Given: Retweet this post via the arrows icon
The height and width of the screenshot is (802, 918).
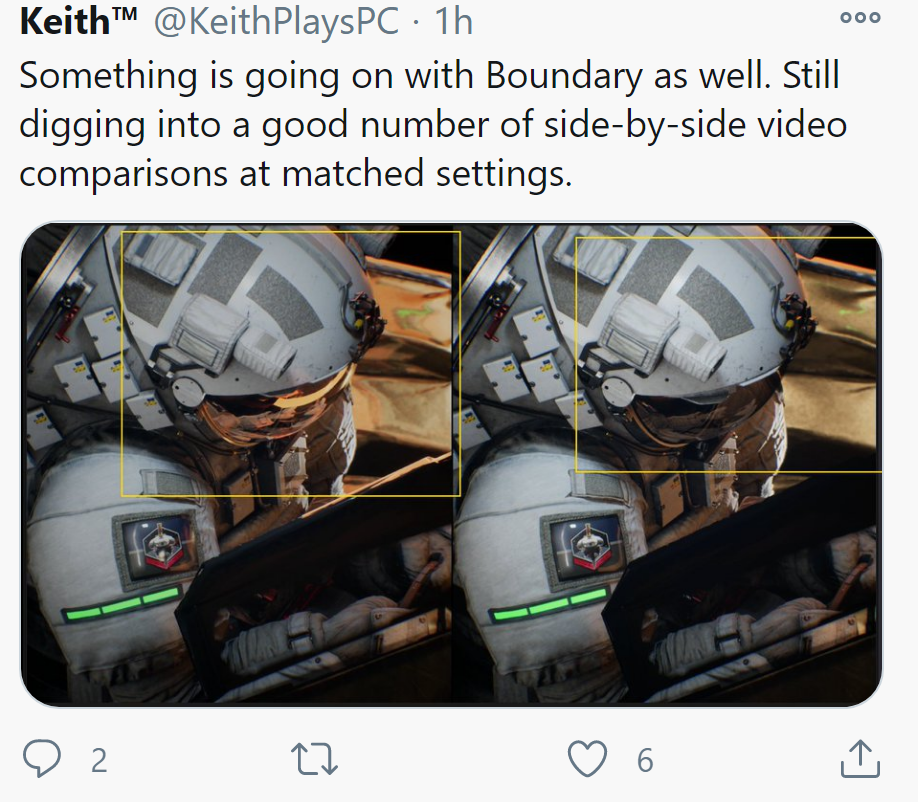Looking at the screenshot, I should point(314,759).
